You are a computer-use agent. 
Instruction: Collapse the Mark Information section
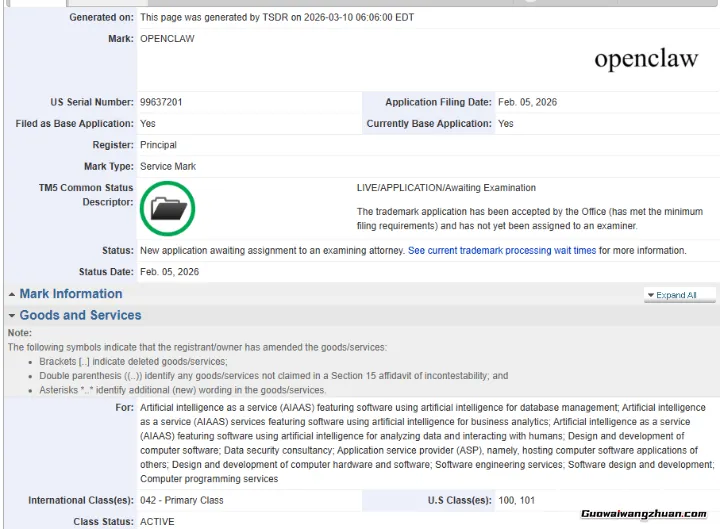tap(12, 294)
